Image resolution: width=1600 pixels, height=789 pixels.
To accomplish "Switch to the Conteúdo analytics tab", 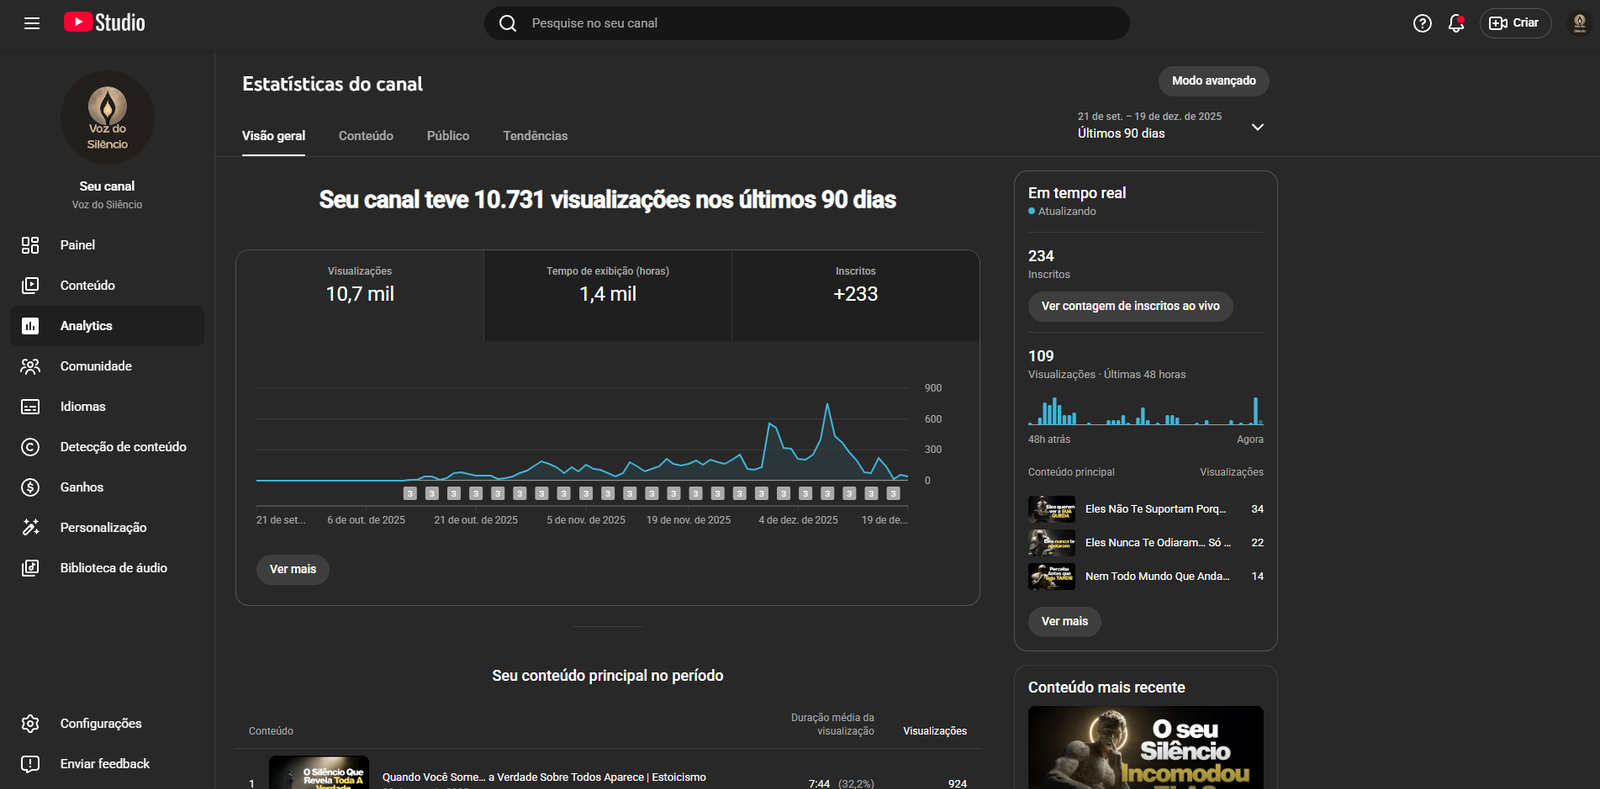I will coord(366,136).
